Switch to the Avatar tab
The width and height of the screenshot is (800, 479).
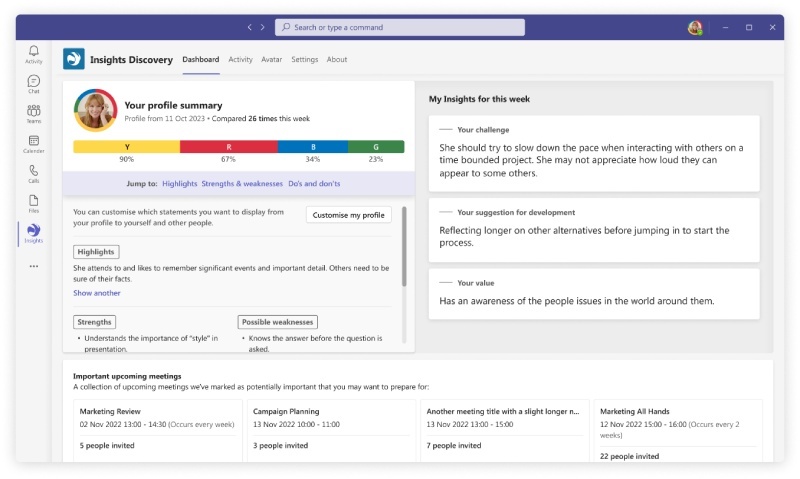point(271,59)
